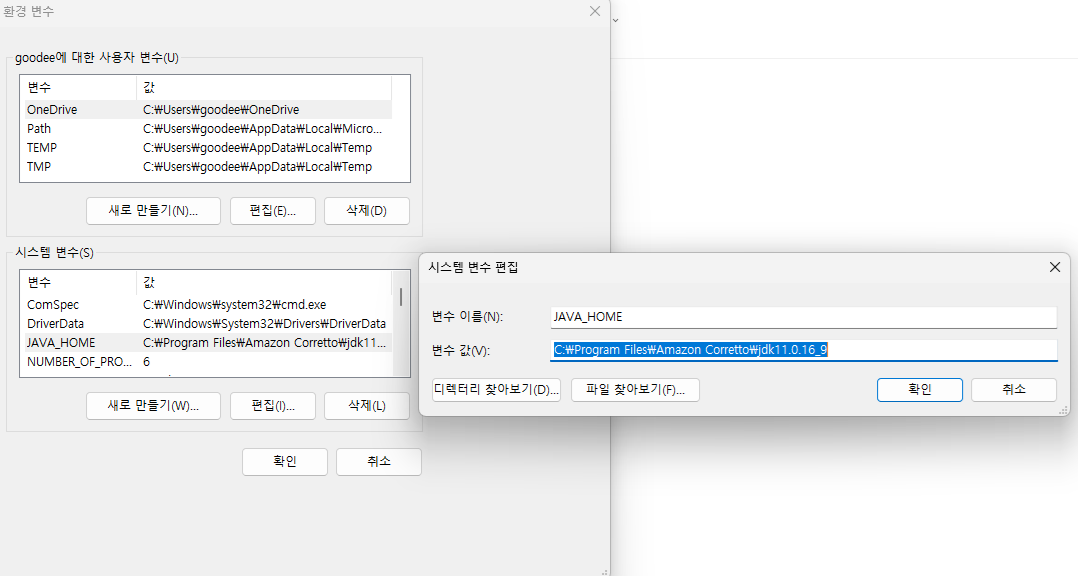
Task: Click the C:\Users\goodee\OneDrive value cell
Action: (221, 109)
